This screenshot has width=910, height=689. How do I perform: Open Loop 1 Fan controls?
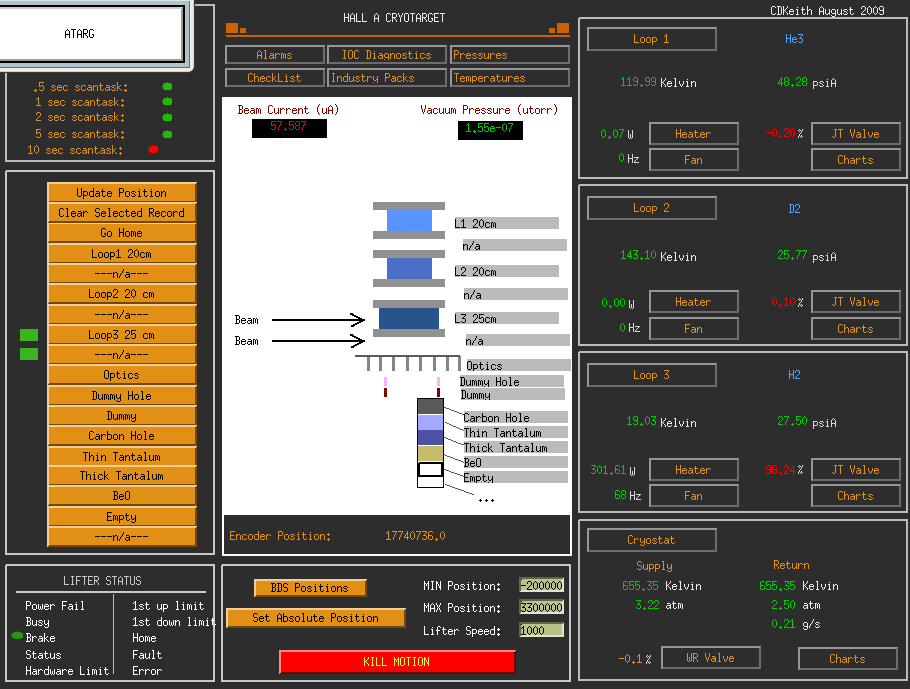[x=694, y=160]
